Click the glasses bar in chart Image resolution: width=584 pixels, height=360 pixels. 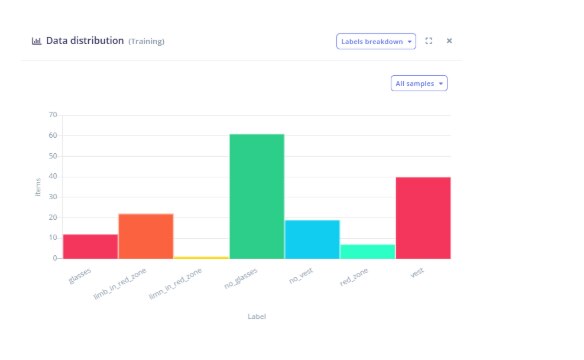point(91,246)
